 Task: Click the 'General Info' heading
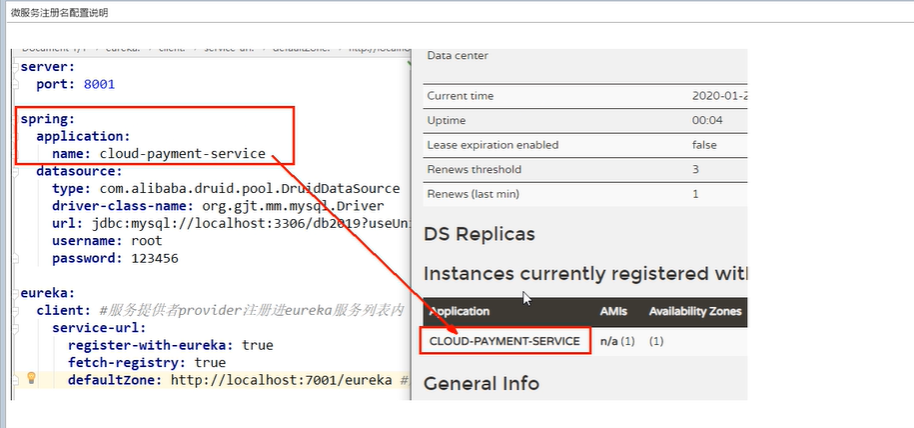coord(481,384)
